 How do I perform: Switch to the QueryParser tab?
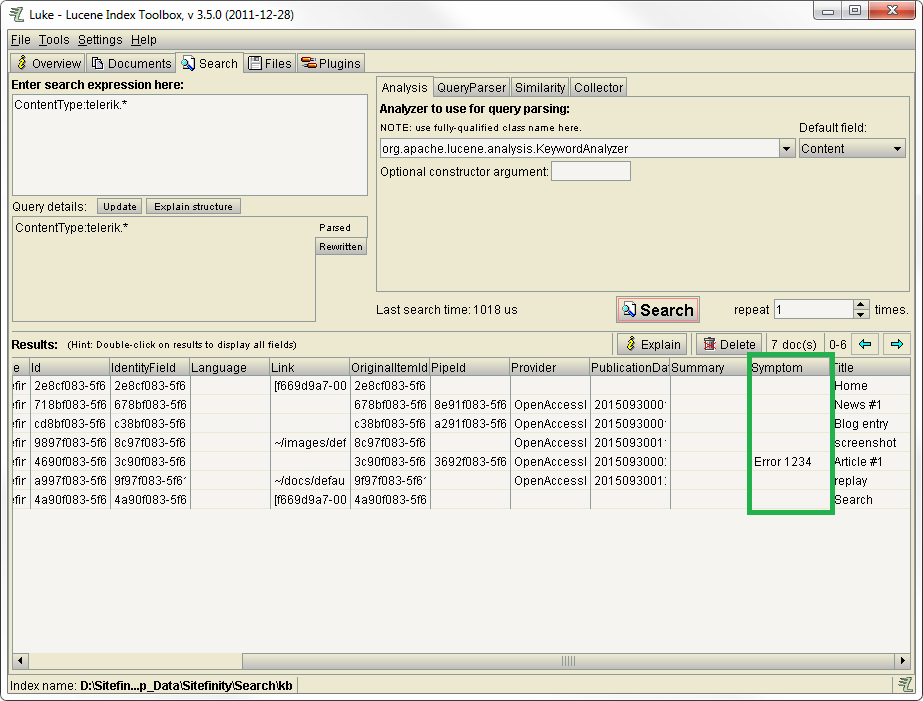pyautogui.click(x=472, y=88)
